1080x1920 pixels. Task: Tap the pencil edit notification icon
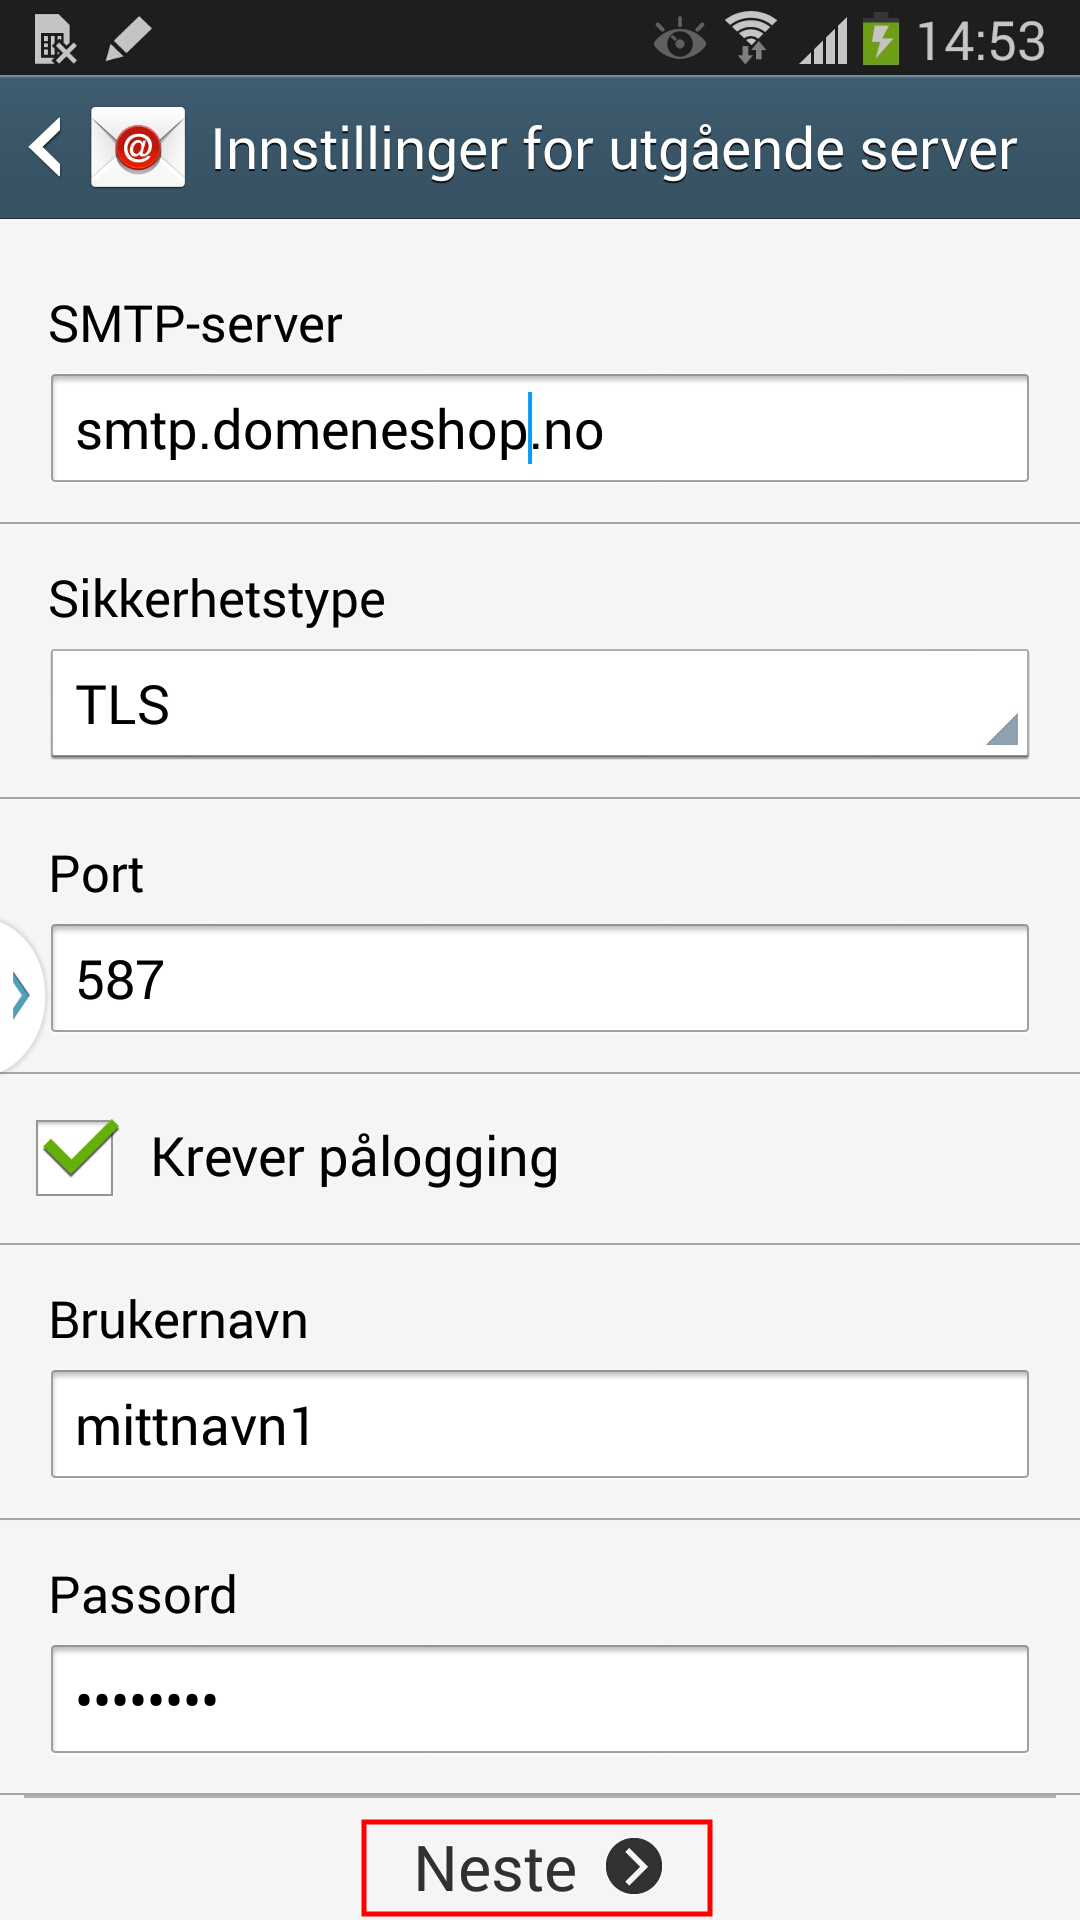click(128, 40)
